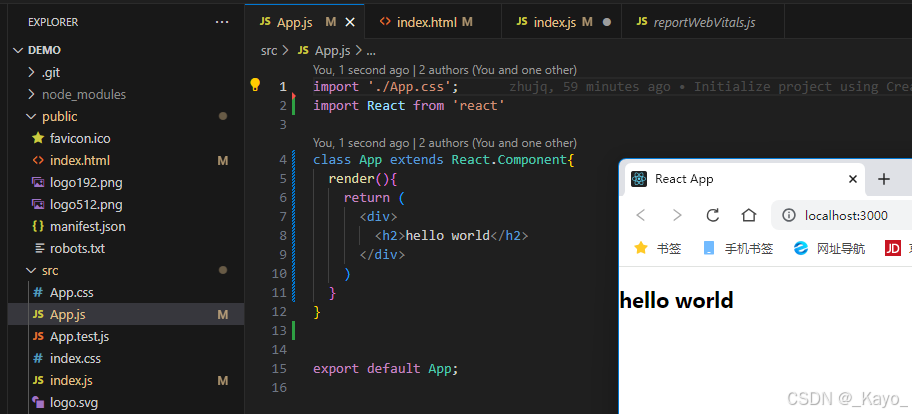Open new browser tab with plus
This screenshot has height=414, width=912.
[x=884, y=179]
